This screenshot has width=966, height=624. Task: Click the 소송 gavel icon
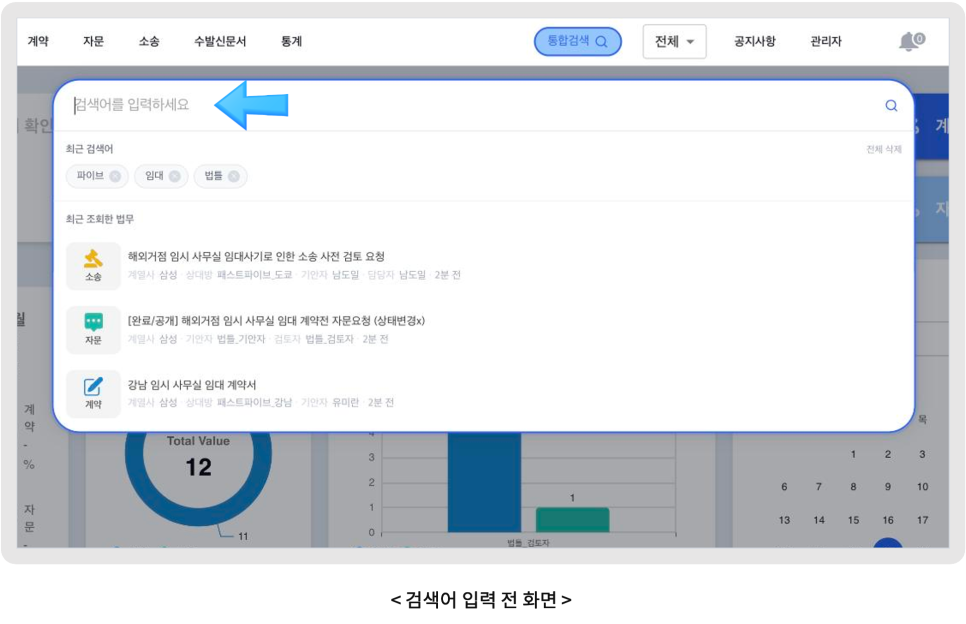click(x=93, y=265)
